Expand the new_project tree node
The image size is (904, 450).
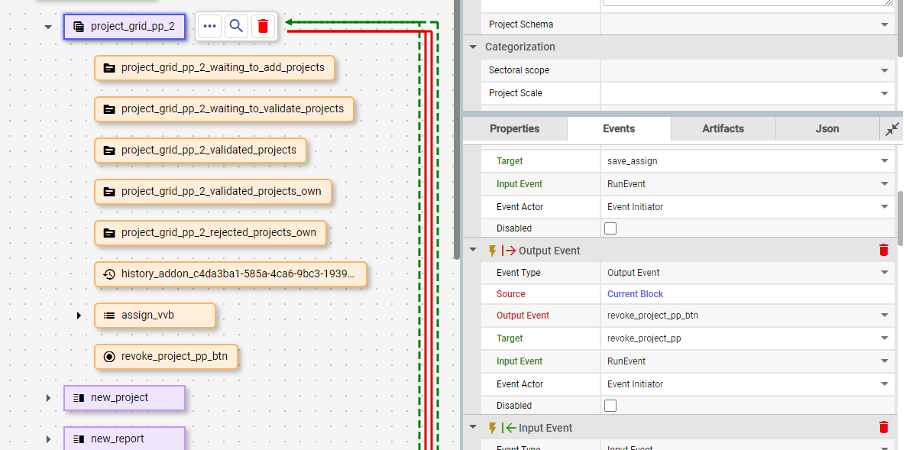pos(47,398)
